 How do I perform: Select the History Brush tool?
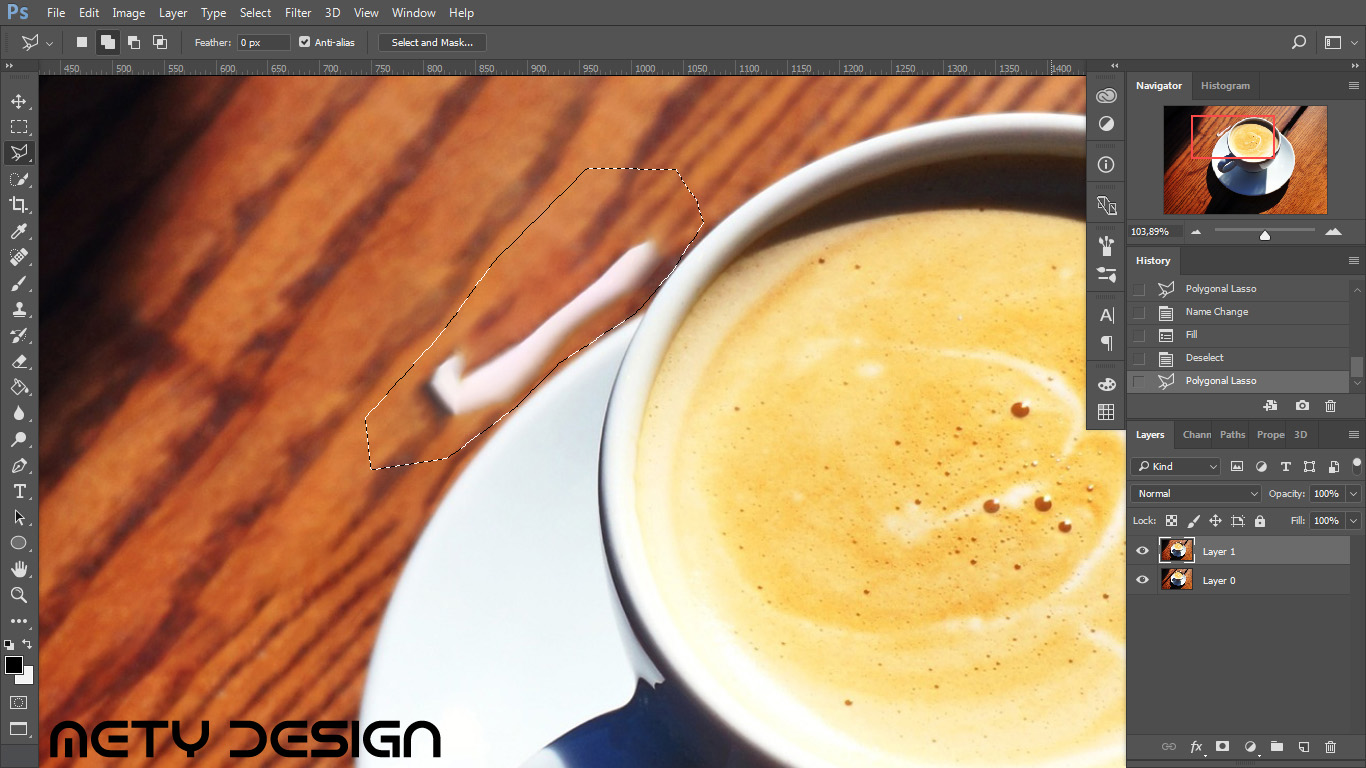click(x=19, y=335)
